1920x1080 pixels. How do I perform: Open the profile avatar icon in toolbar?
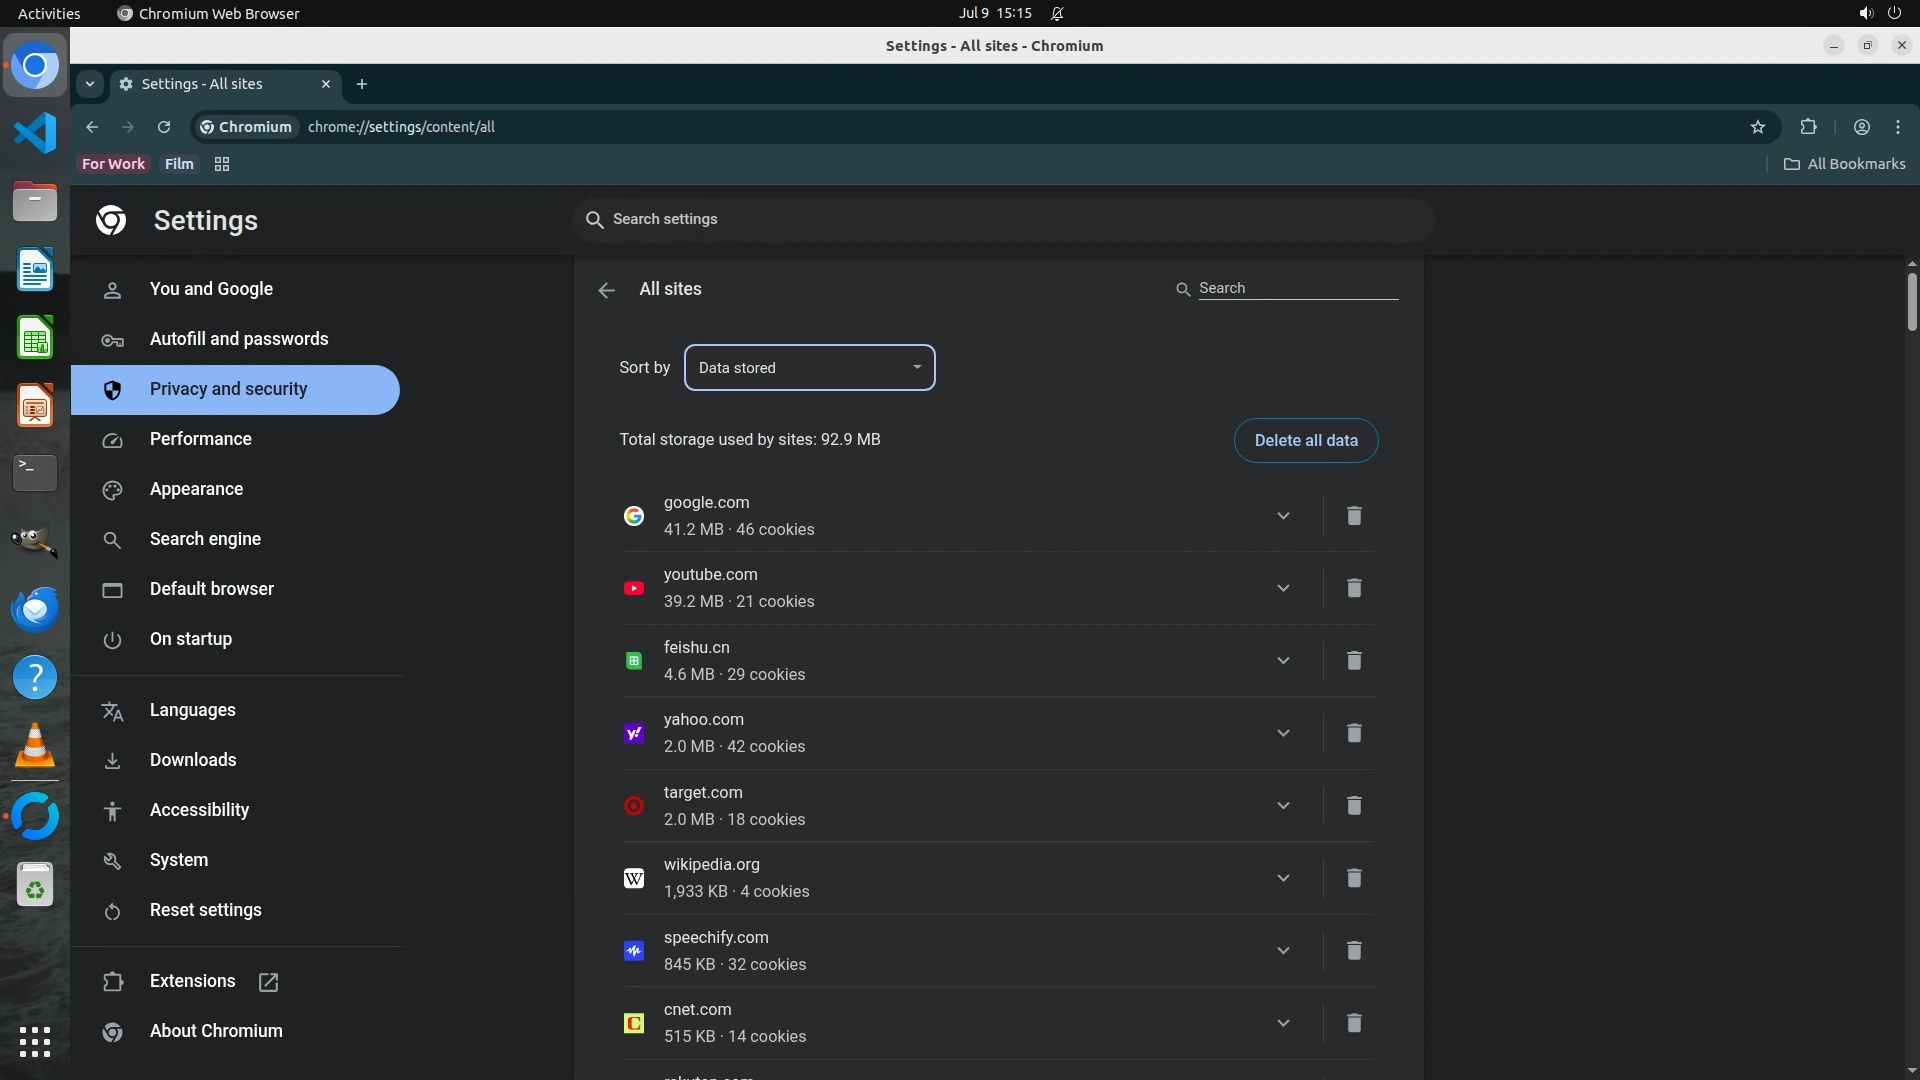[x=1861, y=127]
